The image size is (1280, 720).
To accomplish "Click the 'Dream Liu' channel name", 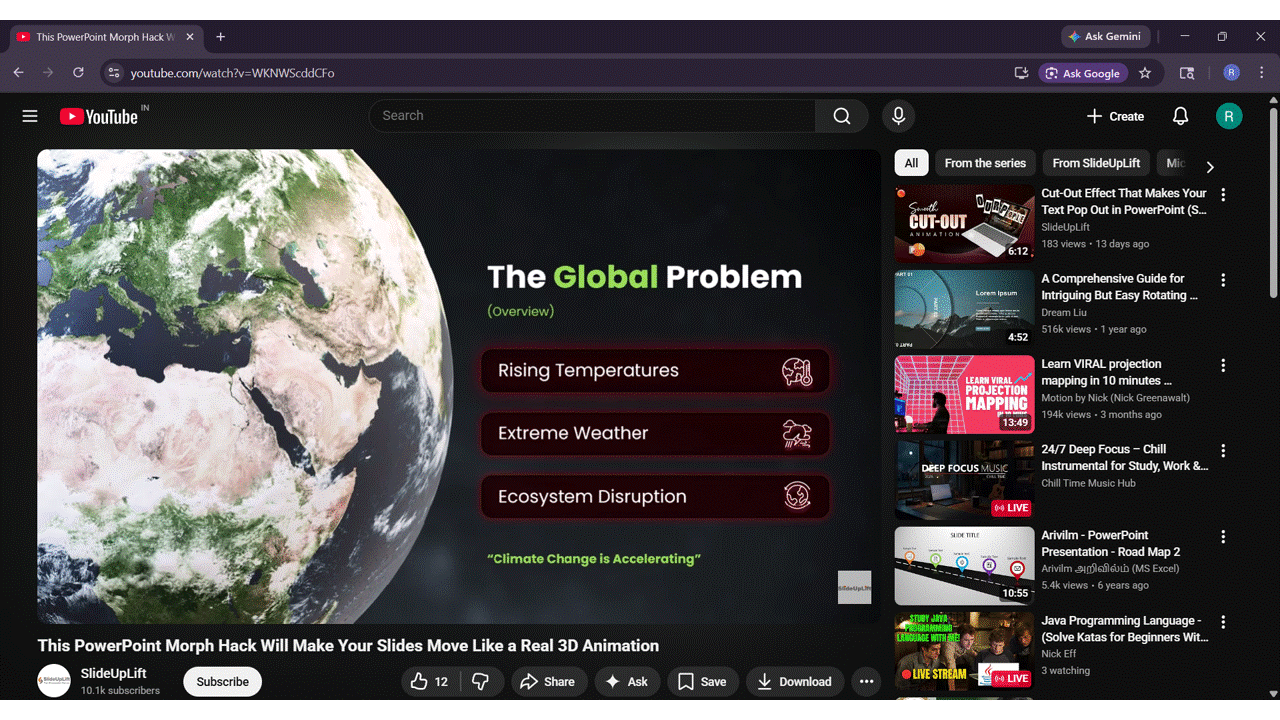I will point(1065,313).
